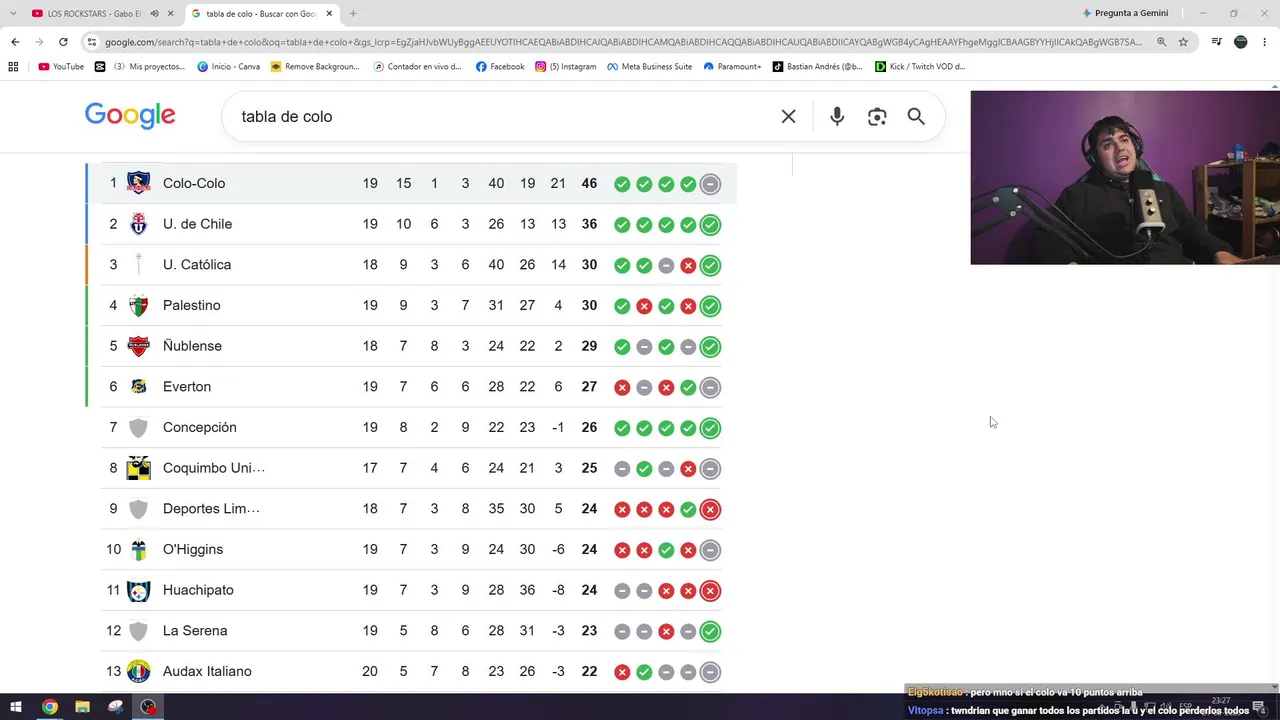Click the U. de Chile team crest

139,224
